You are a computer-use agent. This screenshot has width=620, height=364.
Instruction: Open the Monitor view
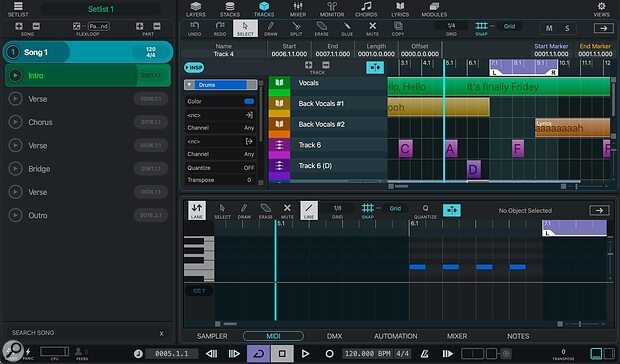(x=332, y=9)
